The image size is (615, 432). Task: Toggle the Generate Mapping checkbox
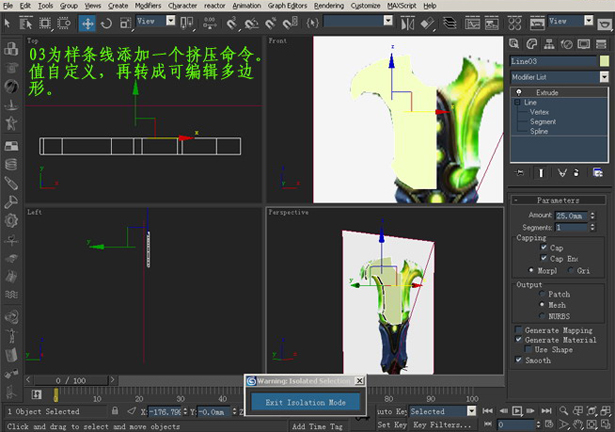click(518, 330)
